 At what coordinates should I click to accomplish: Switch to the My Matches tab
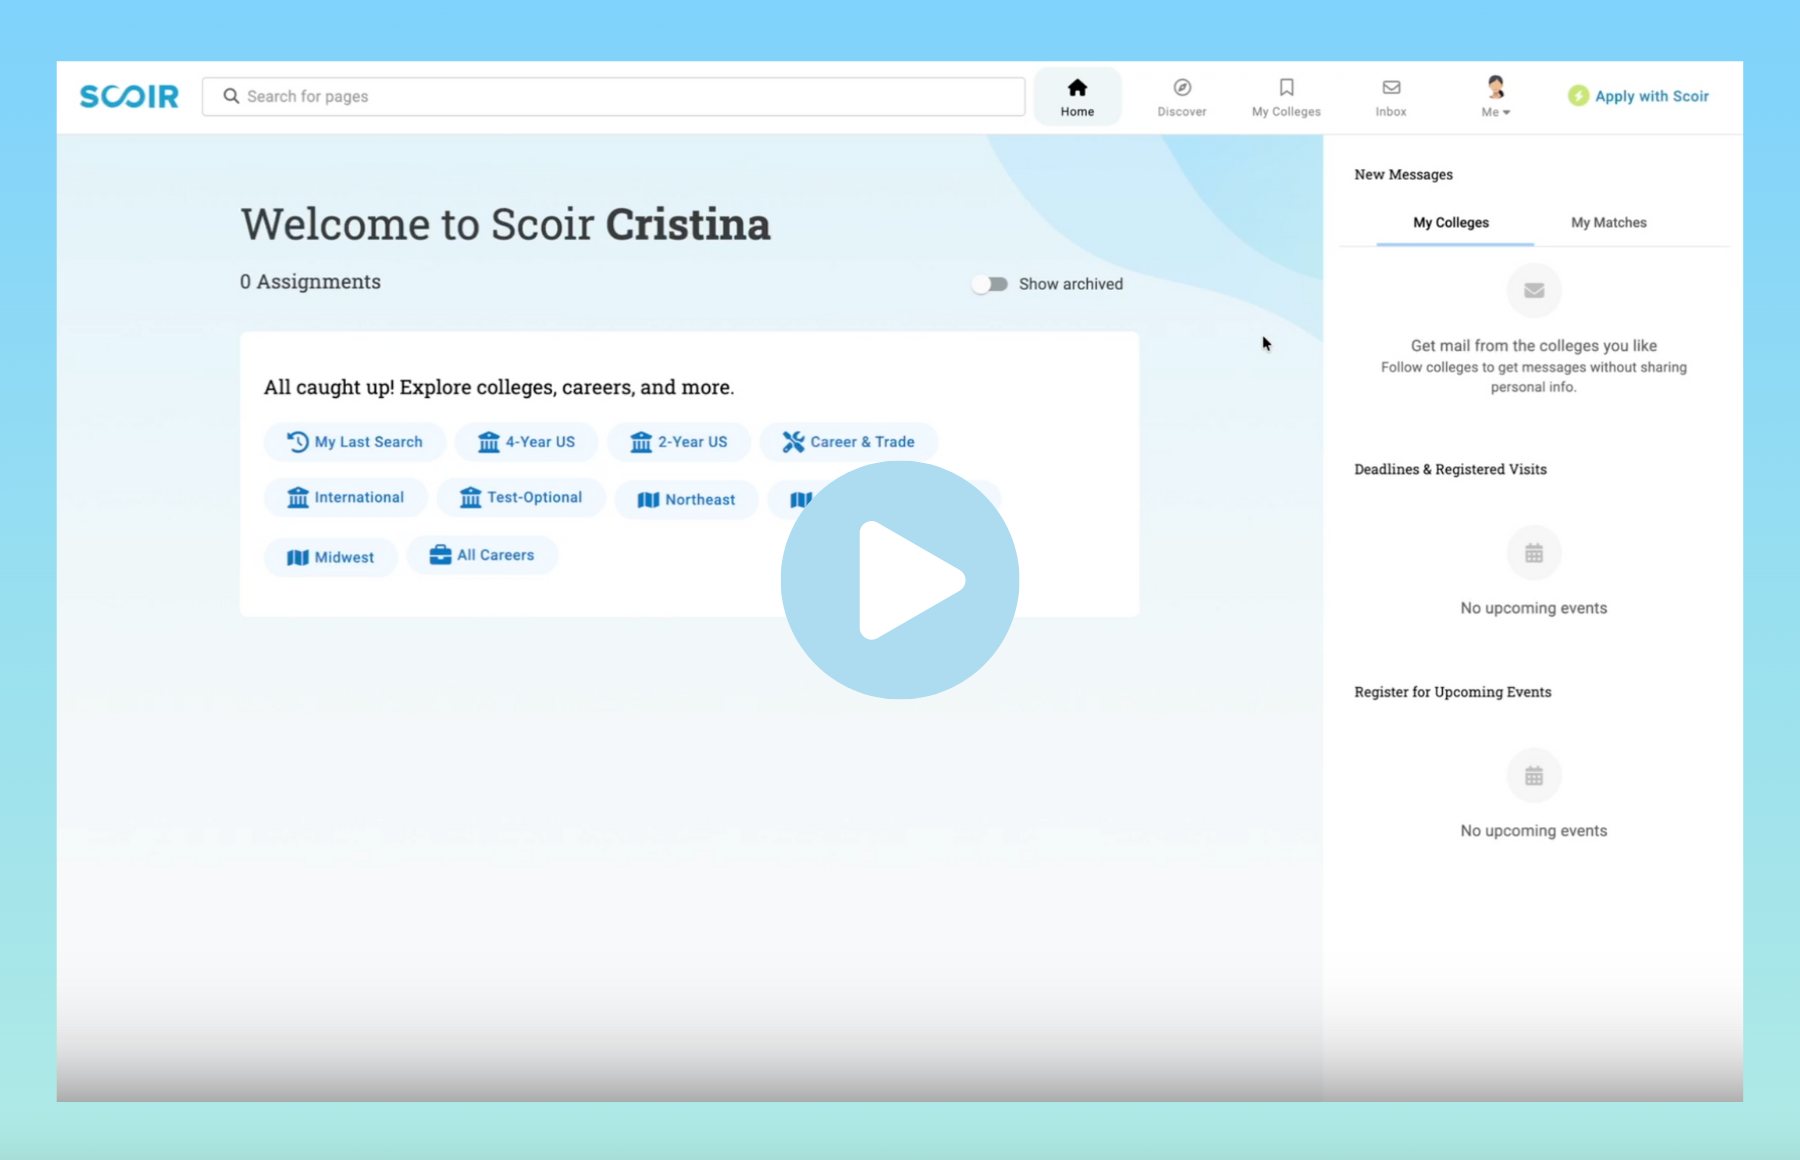(1608, 223)
